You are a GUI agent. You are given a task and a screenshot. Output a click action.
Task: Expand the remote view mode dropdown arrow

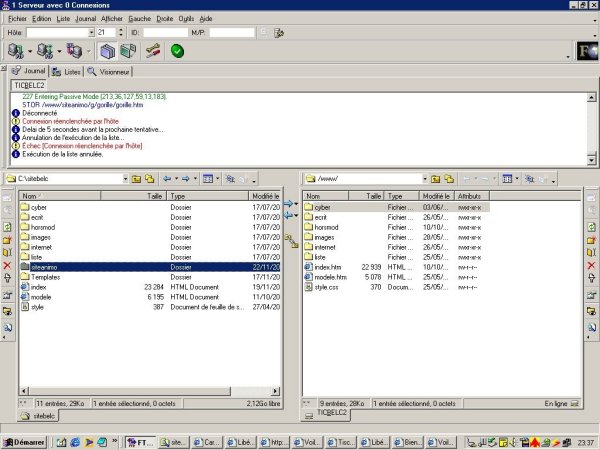pos(517,179)
